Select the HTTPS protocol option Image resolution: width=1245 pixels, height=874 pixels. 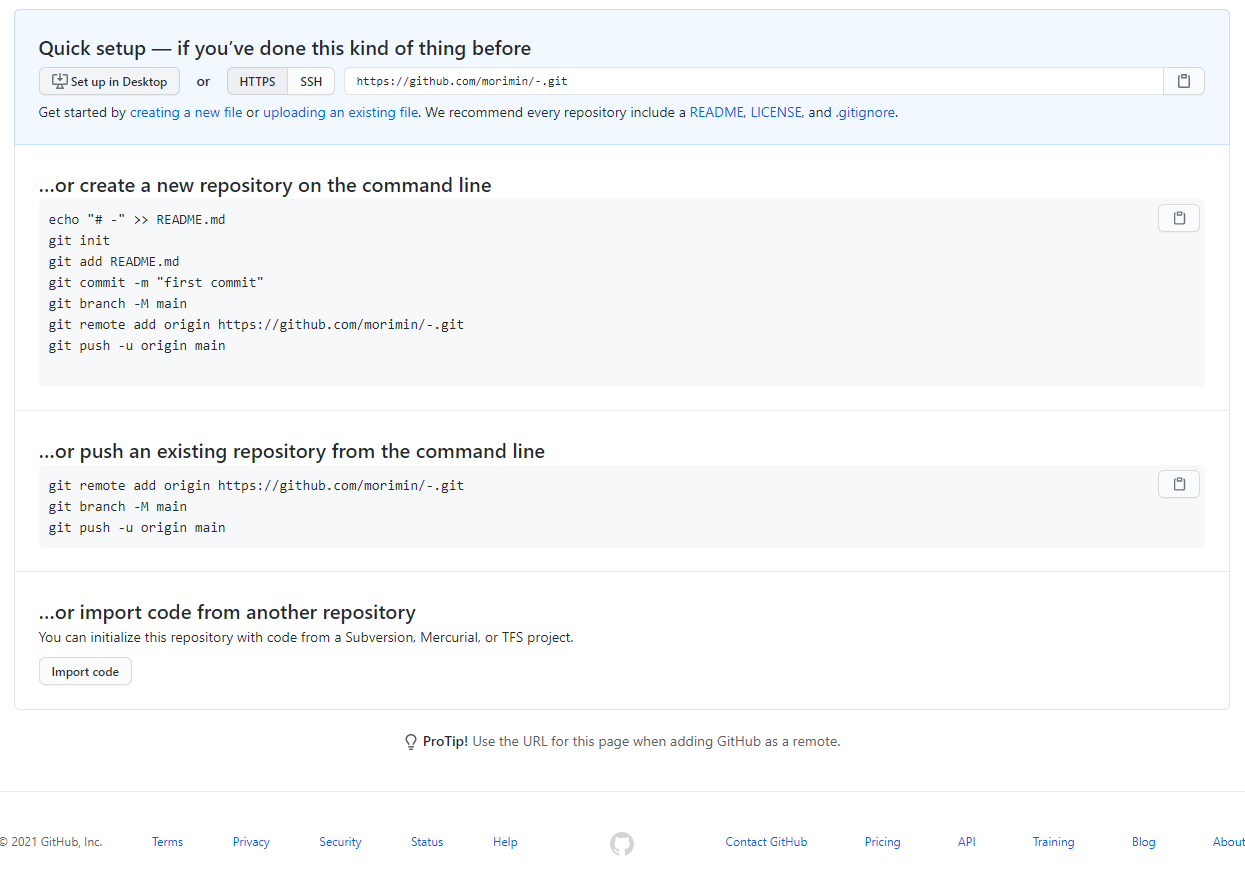pyautogui.click(x=257, y=82)
